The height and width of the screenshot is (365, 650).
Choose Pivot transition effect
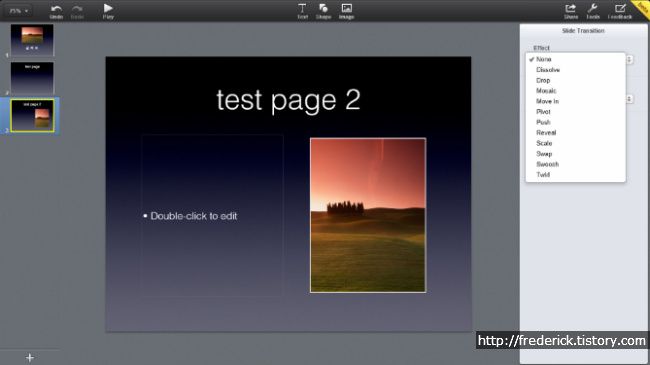pyautogui.click(x=575, y=112)
